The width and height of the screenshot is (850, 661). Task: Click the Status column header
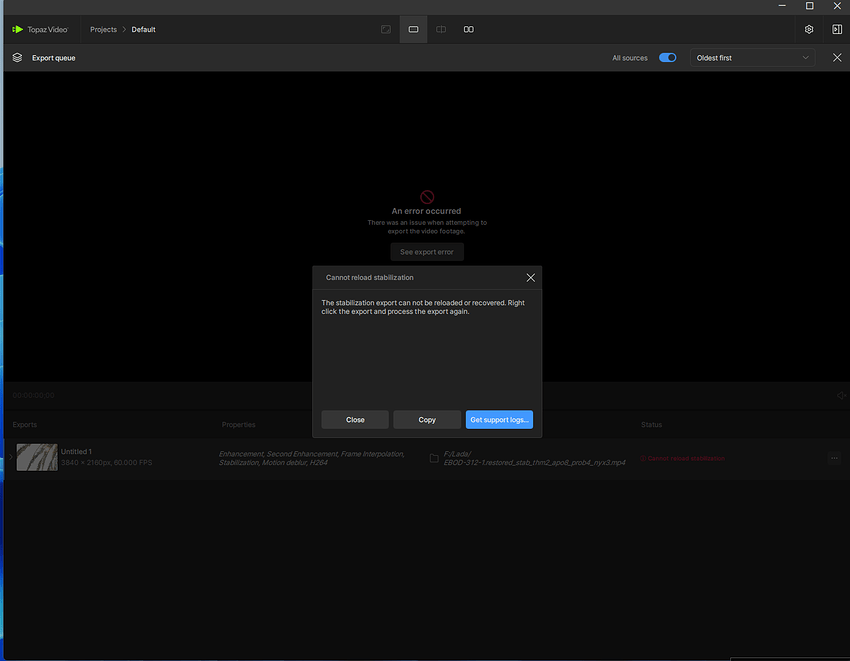[651, 425]
